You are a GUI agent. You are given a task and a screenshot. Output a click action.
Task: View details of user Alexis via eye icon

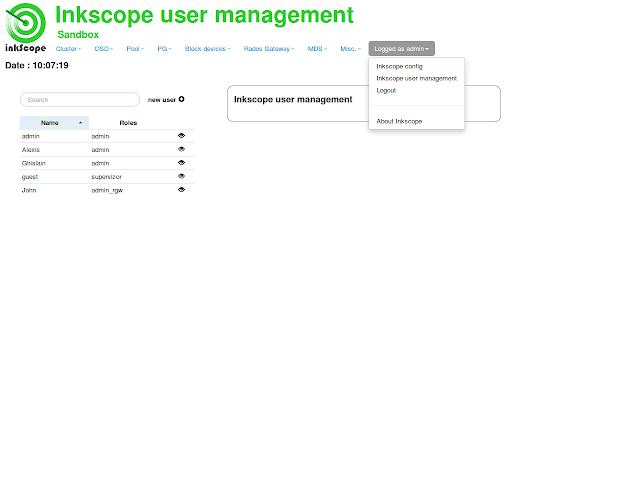[x=182, y=149]
